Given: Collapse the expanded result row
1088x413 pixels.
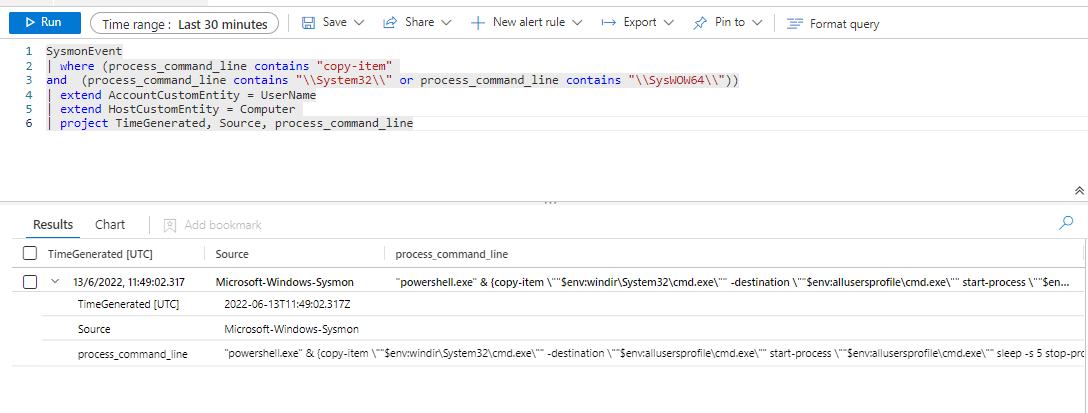Looking at the screenshot, I should [x=55, y=282].
